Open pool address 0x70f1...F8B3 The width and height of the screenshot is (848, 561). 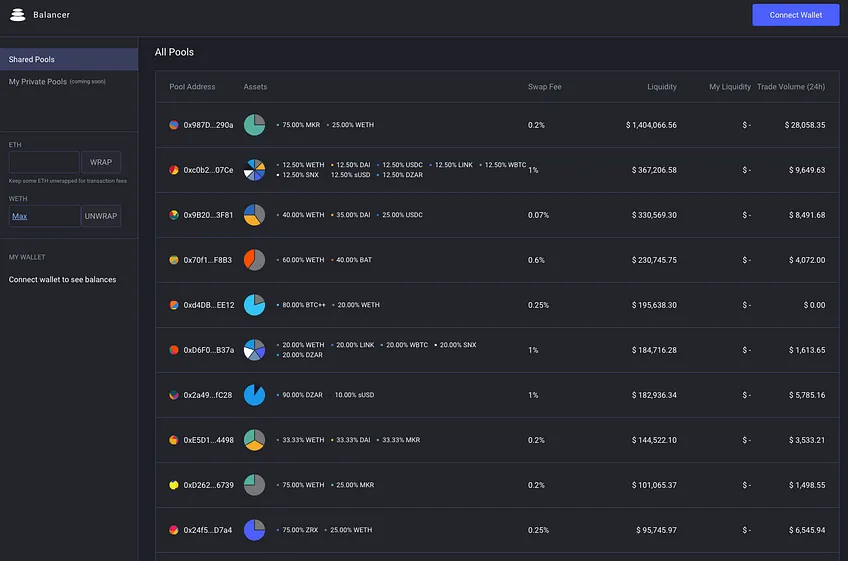[208, 260]
